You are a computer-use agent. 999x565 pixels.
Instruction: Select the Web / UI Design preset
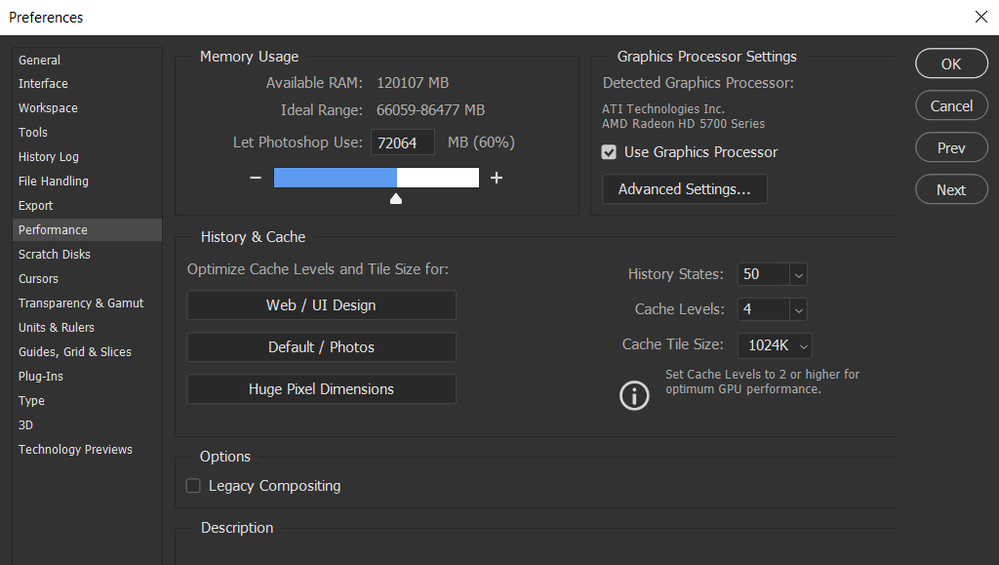pos(321,305)
